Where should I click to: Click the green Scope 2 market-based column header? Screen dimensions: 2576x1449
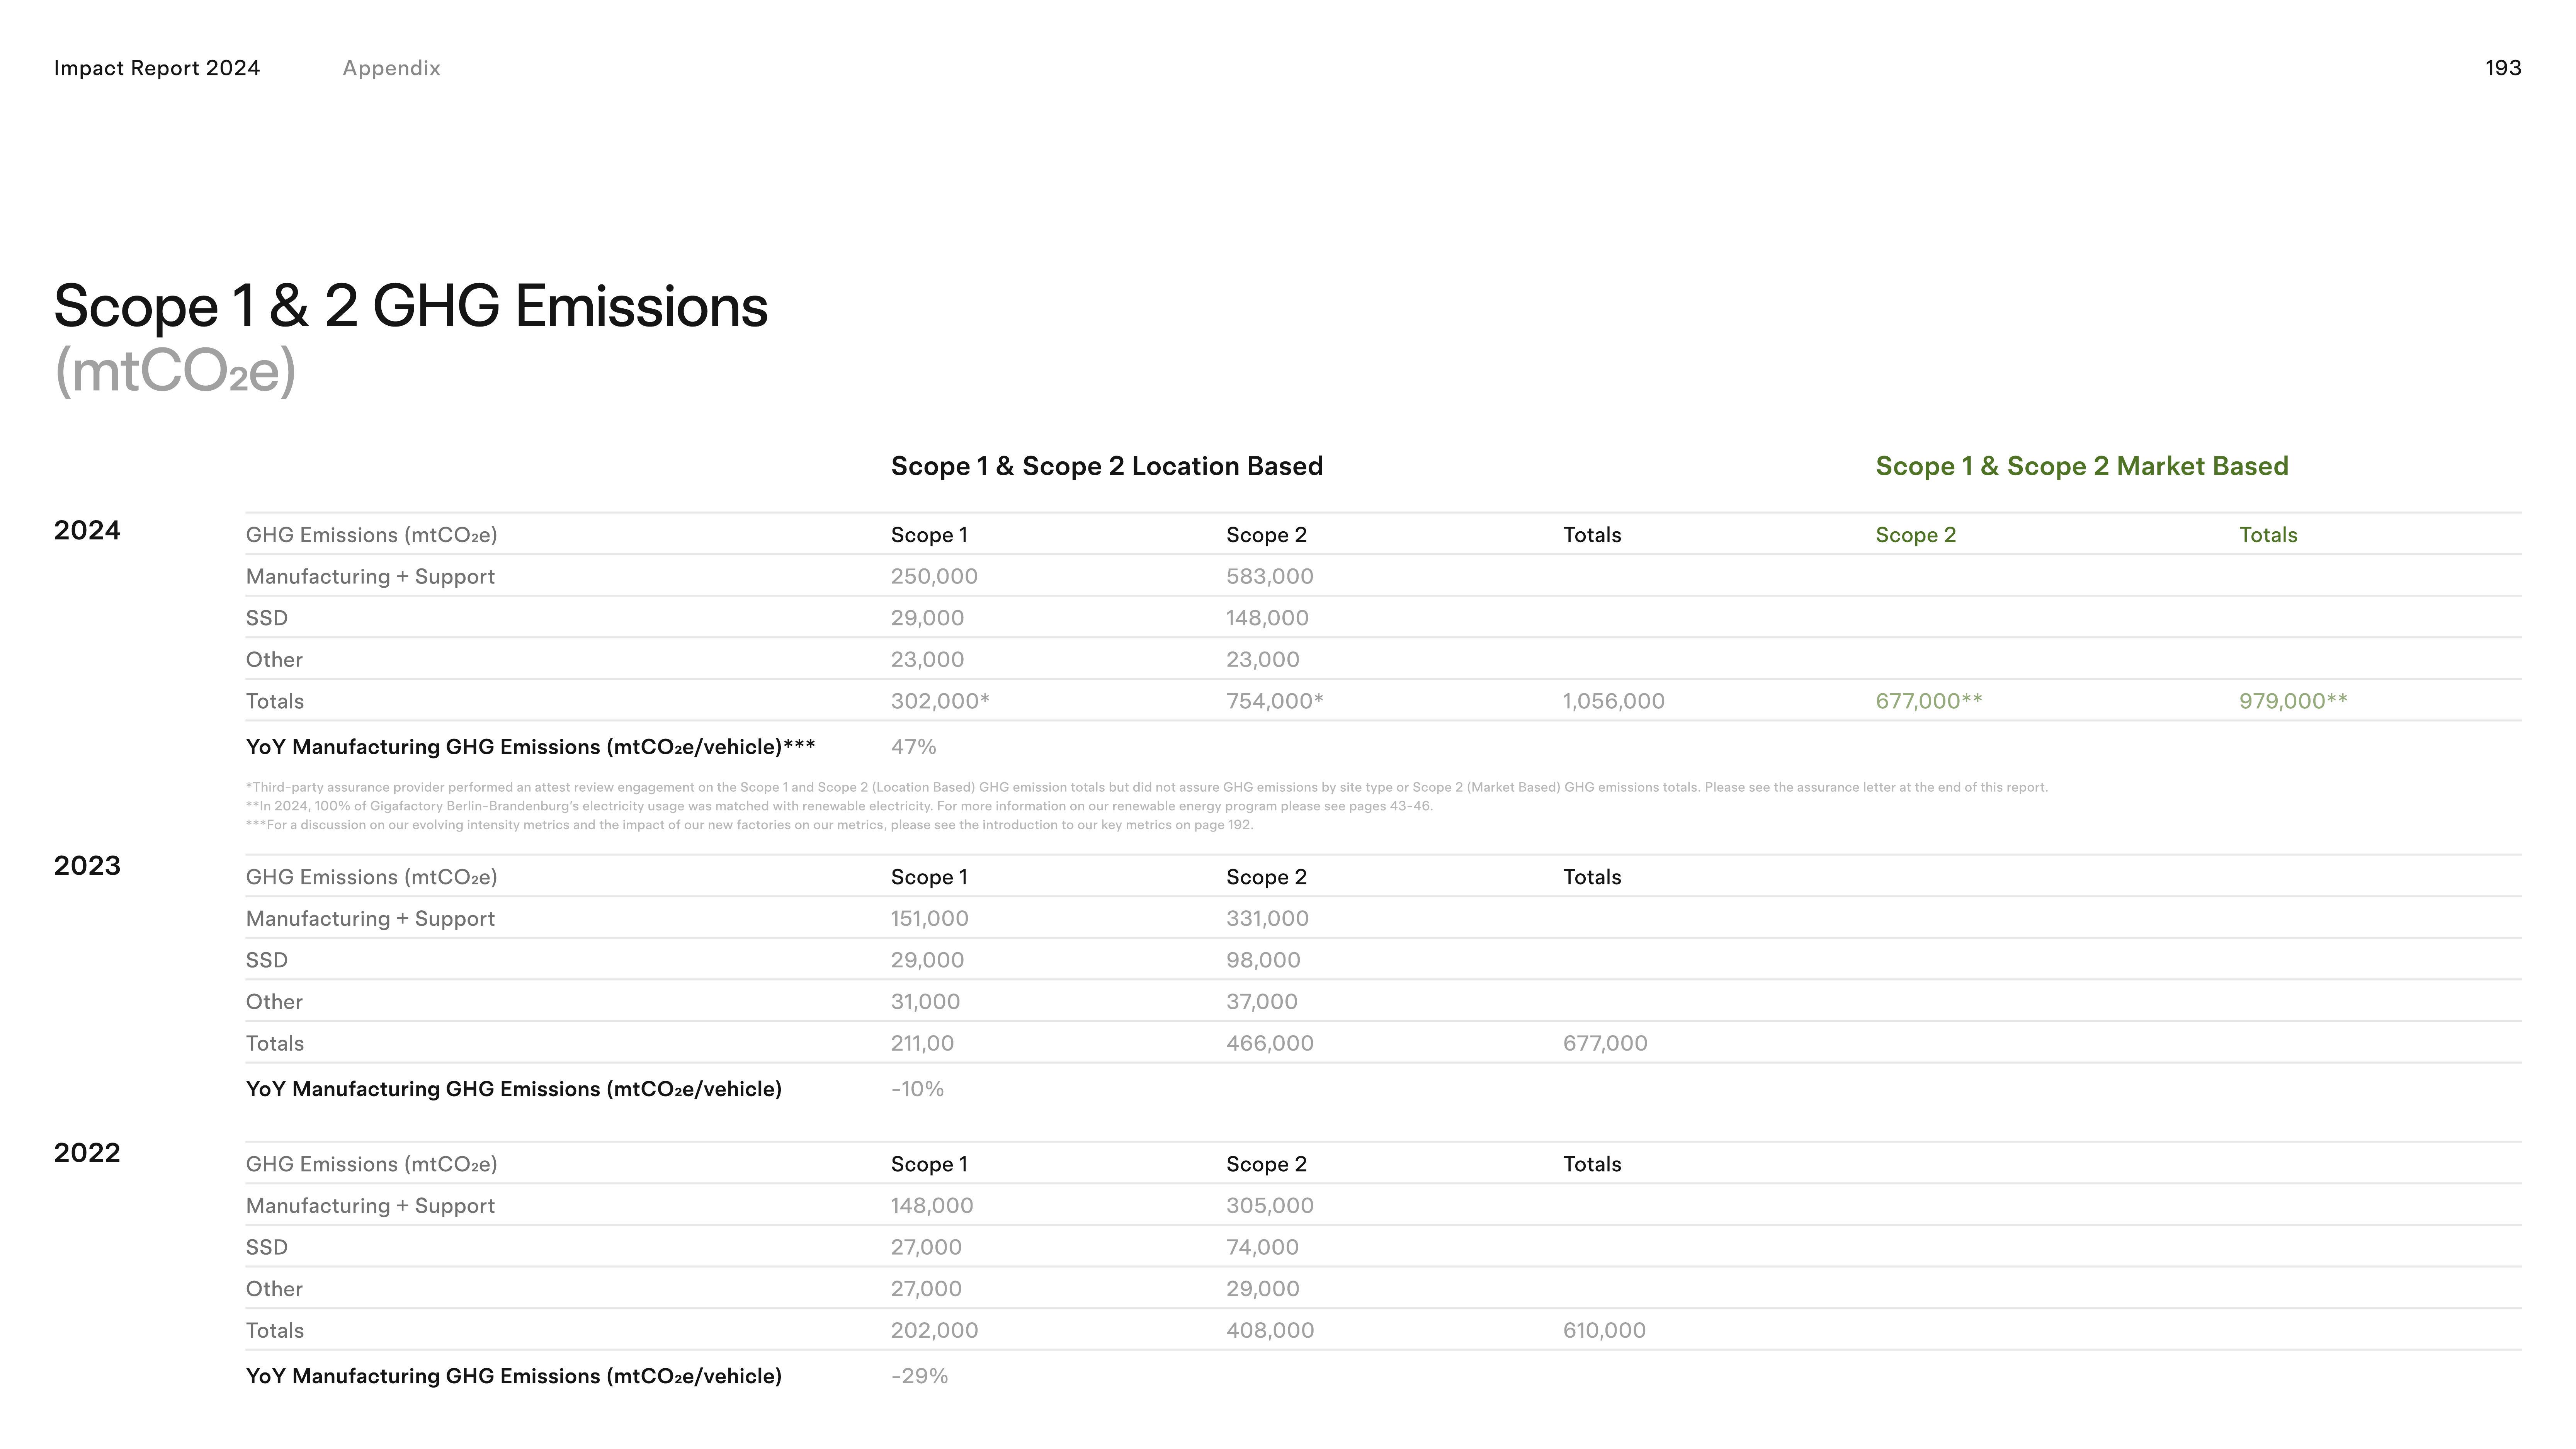coord(1915,535)
